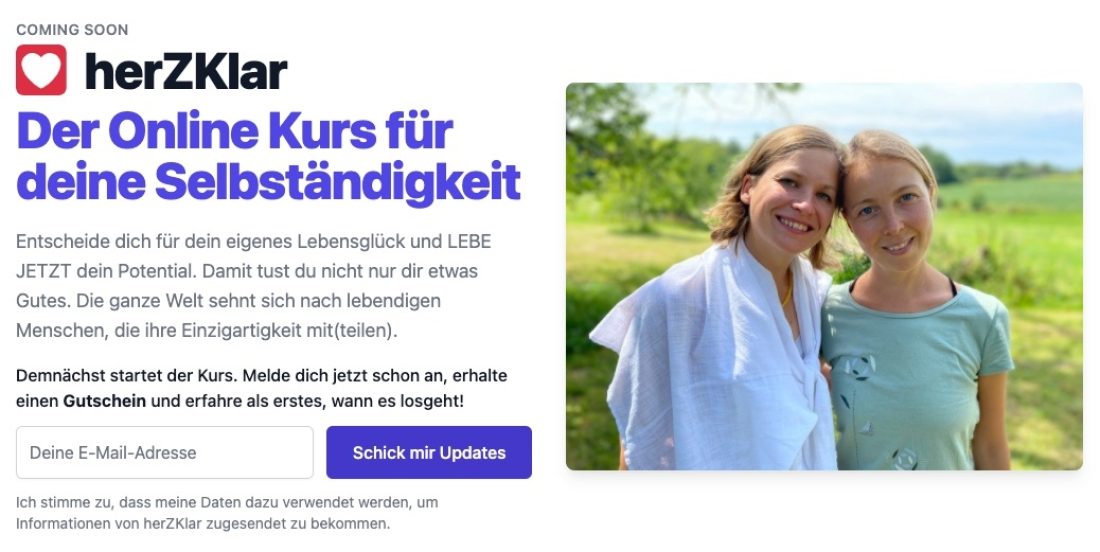This screenshot has height=552, width=1100.
Task: Click the herZKlar brand name text
Action: (x=186, y=72)
